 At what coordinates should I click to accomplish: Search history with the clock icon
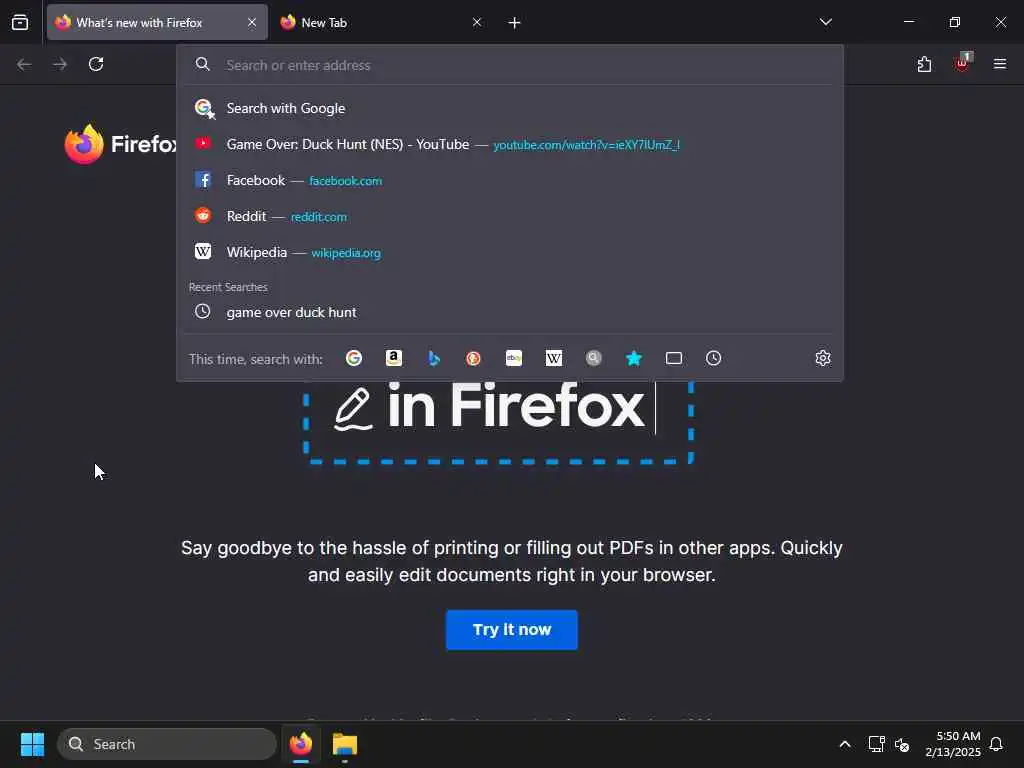click(714, 358)
